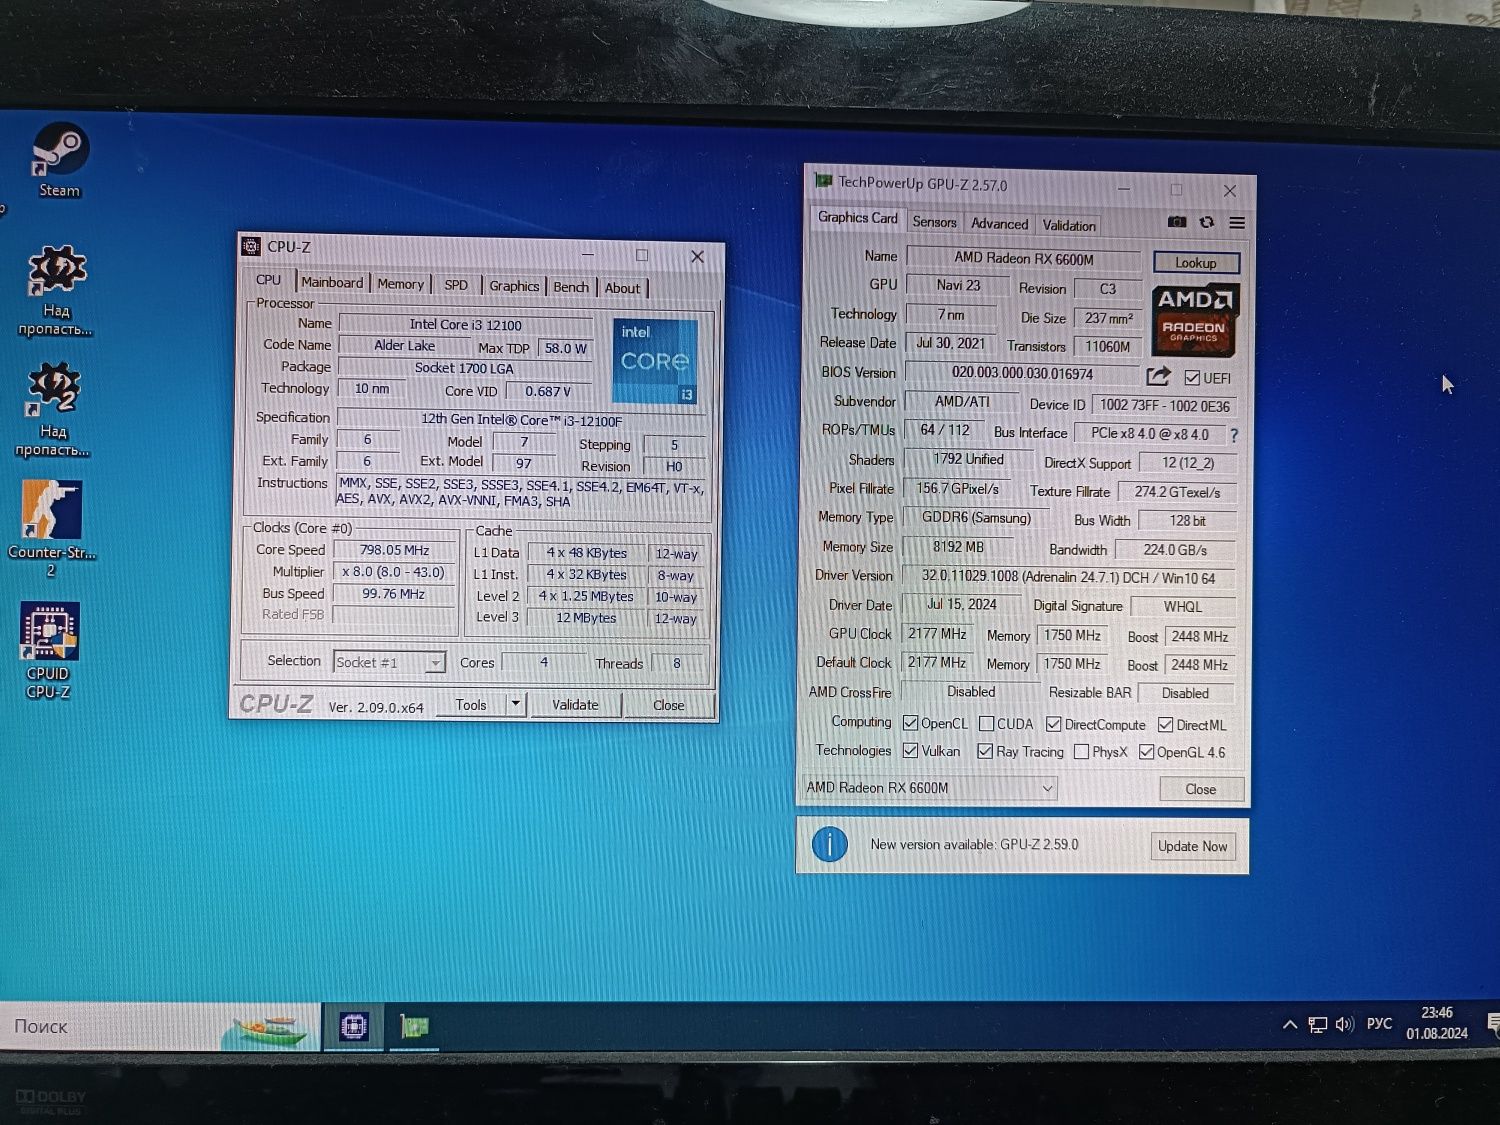Viewport: 1500px width, 1125px height.
Task: Switch to the Bench tab
Action: [x=571, y=287]
